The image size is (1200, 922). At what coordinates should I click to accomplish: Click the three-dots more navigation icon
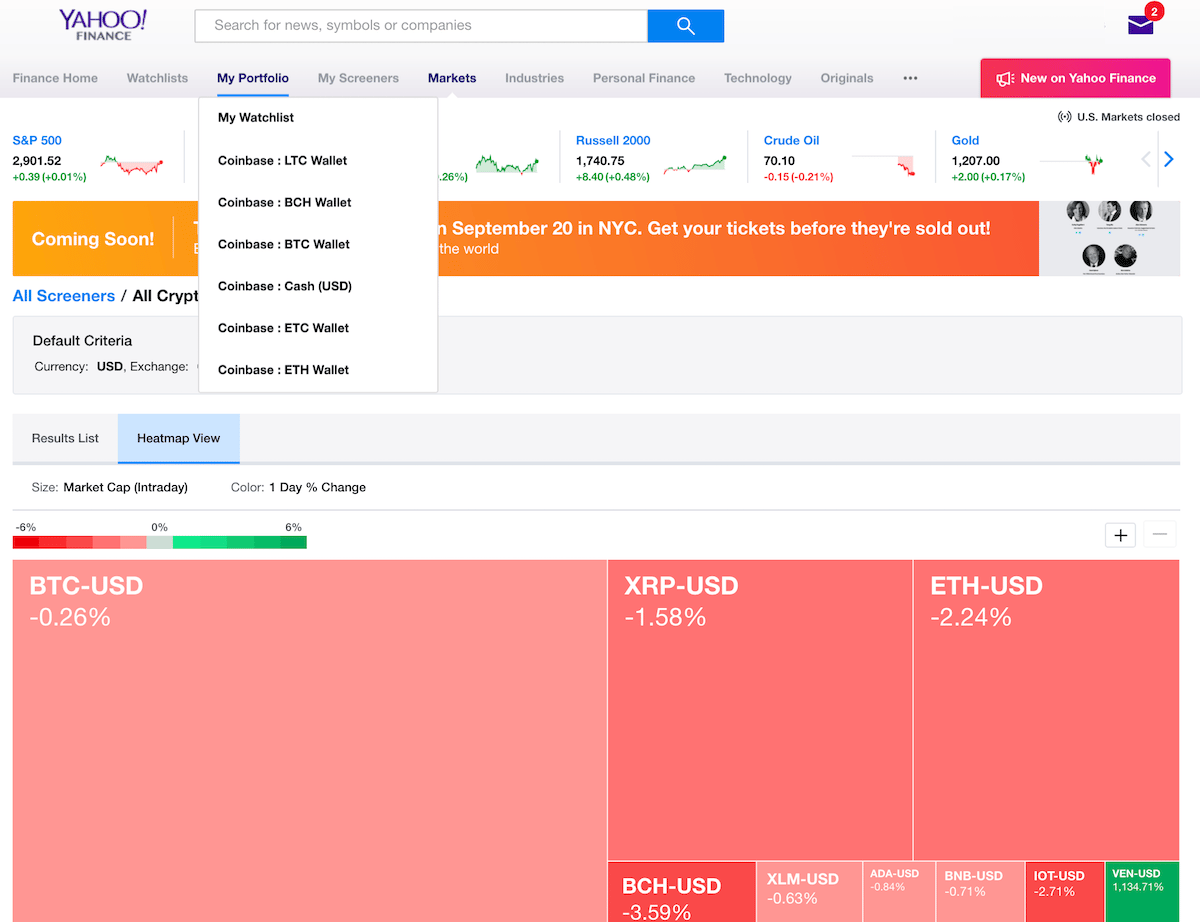click(x=910, y=78)
